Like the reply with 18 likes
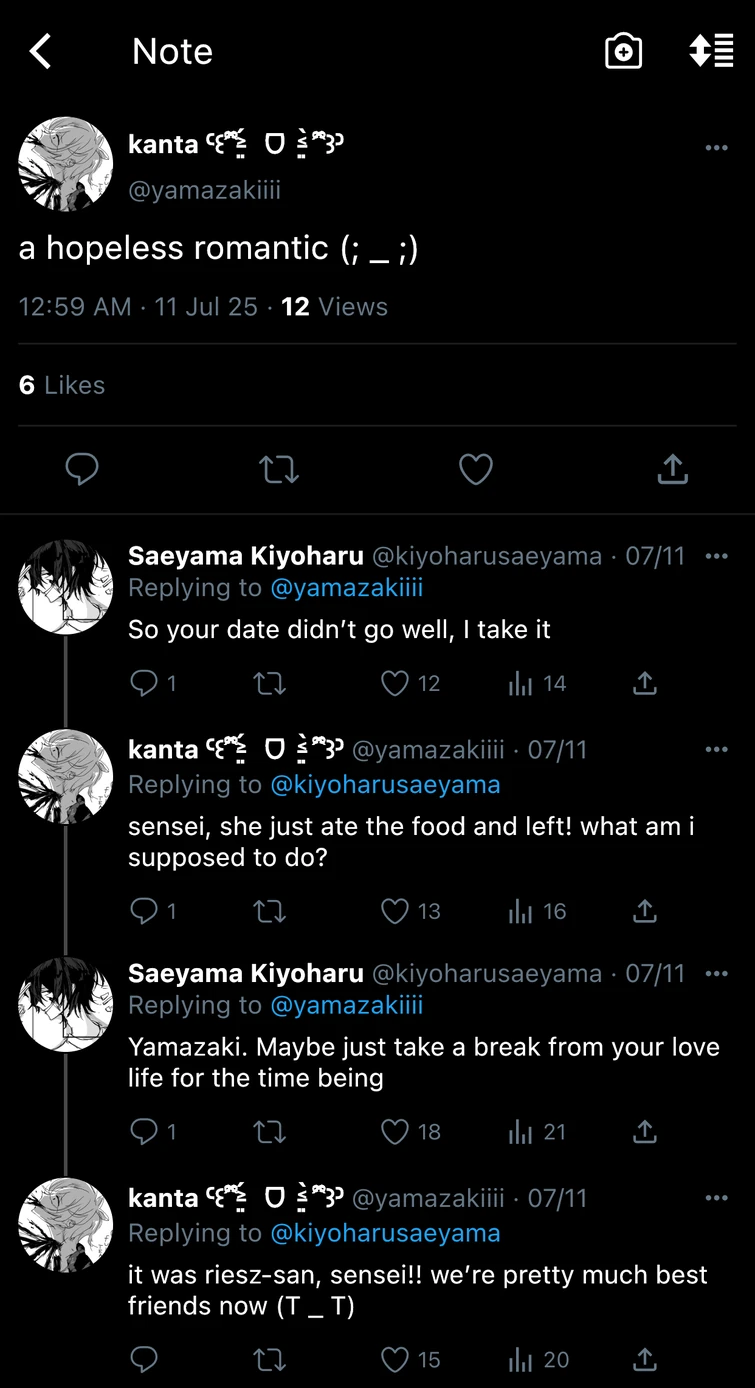 (x=396, y=1132)
